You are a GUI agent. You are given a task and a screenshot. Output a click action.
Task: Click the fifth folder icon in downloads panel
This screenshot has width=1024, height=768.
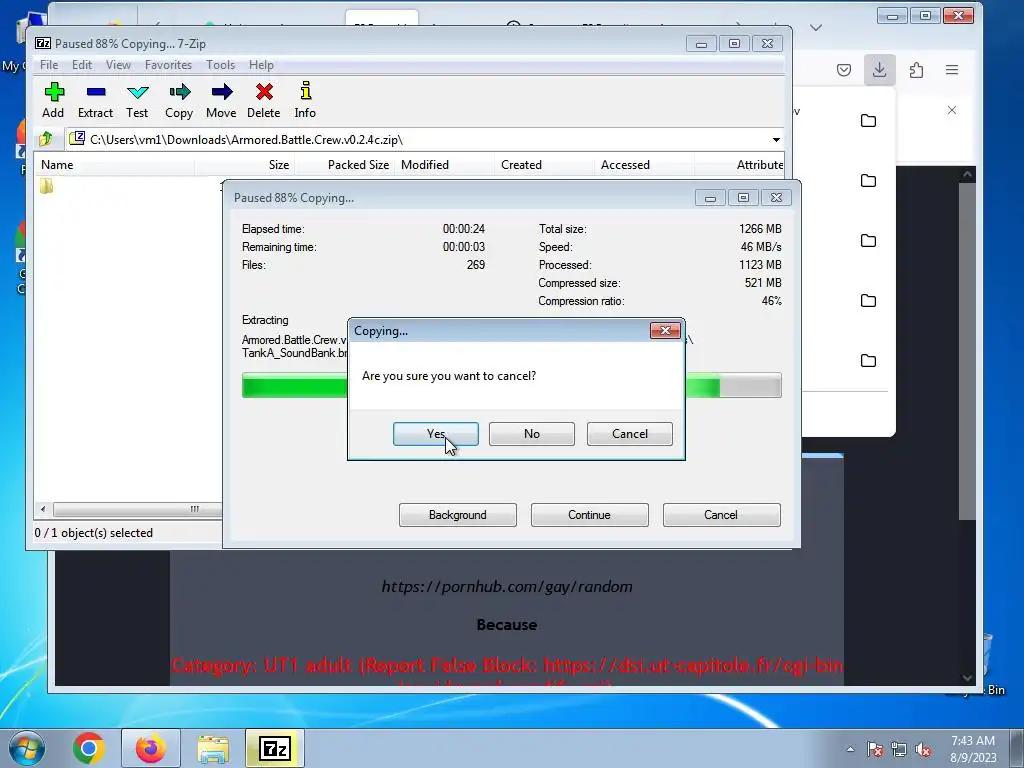(869, 361)
